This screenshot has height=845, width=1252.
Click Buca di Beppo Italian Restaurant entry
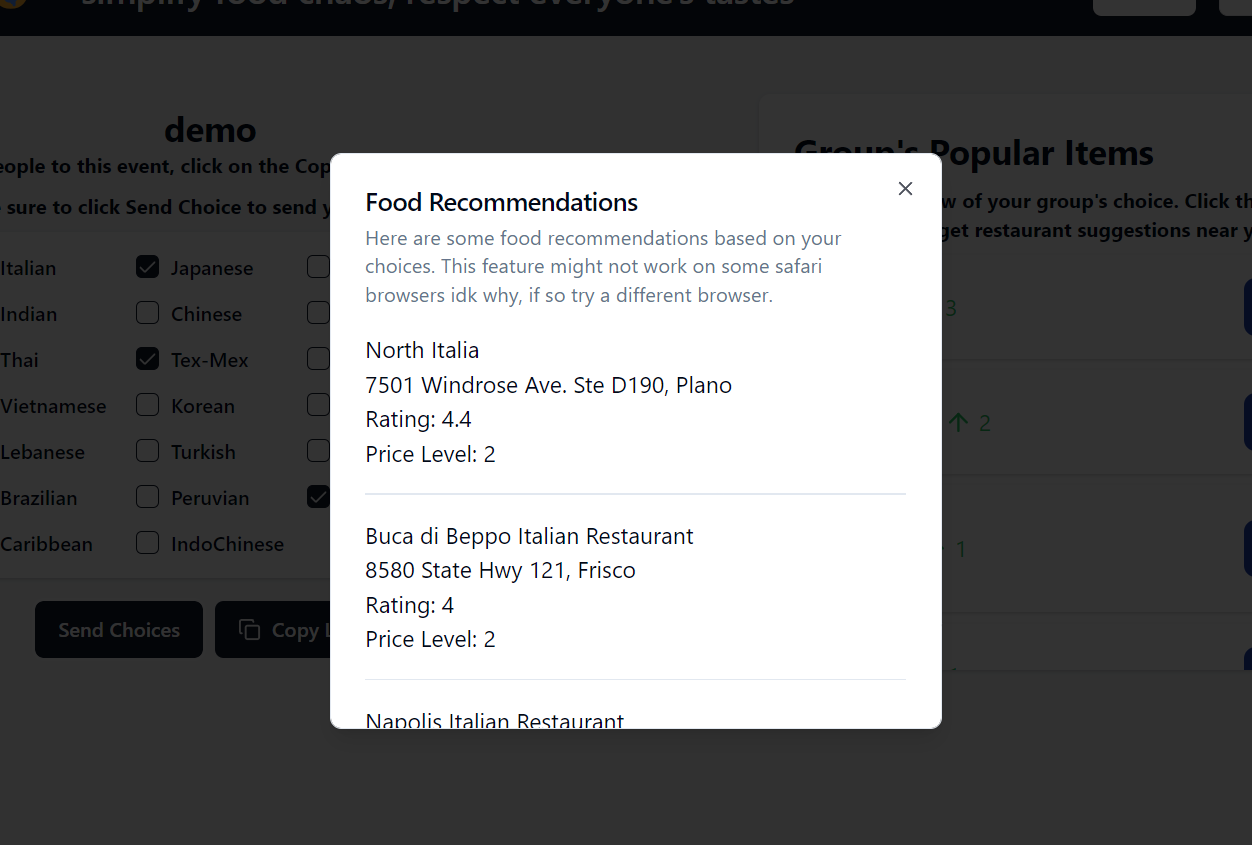(x=529, y=536)
